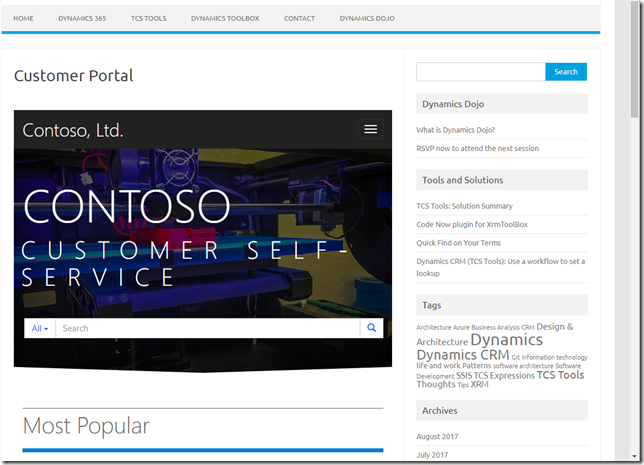Open What is Dynamics Dojo? link
The height and width of the screenshot is (465, 644).
pyautogui.click(x=455, y=130)
